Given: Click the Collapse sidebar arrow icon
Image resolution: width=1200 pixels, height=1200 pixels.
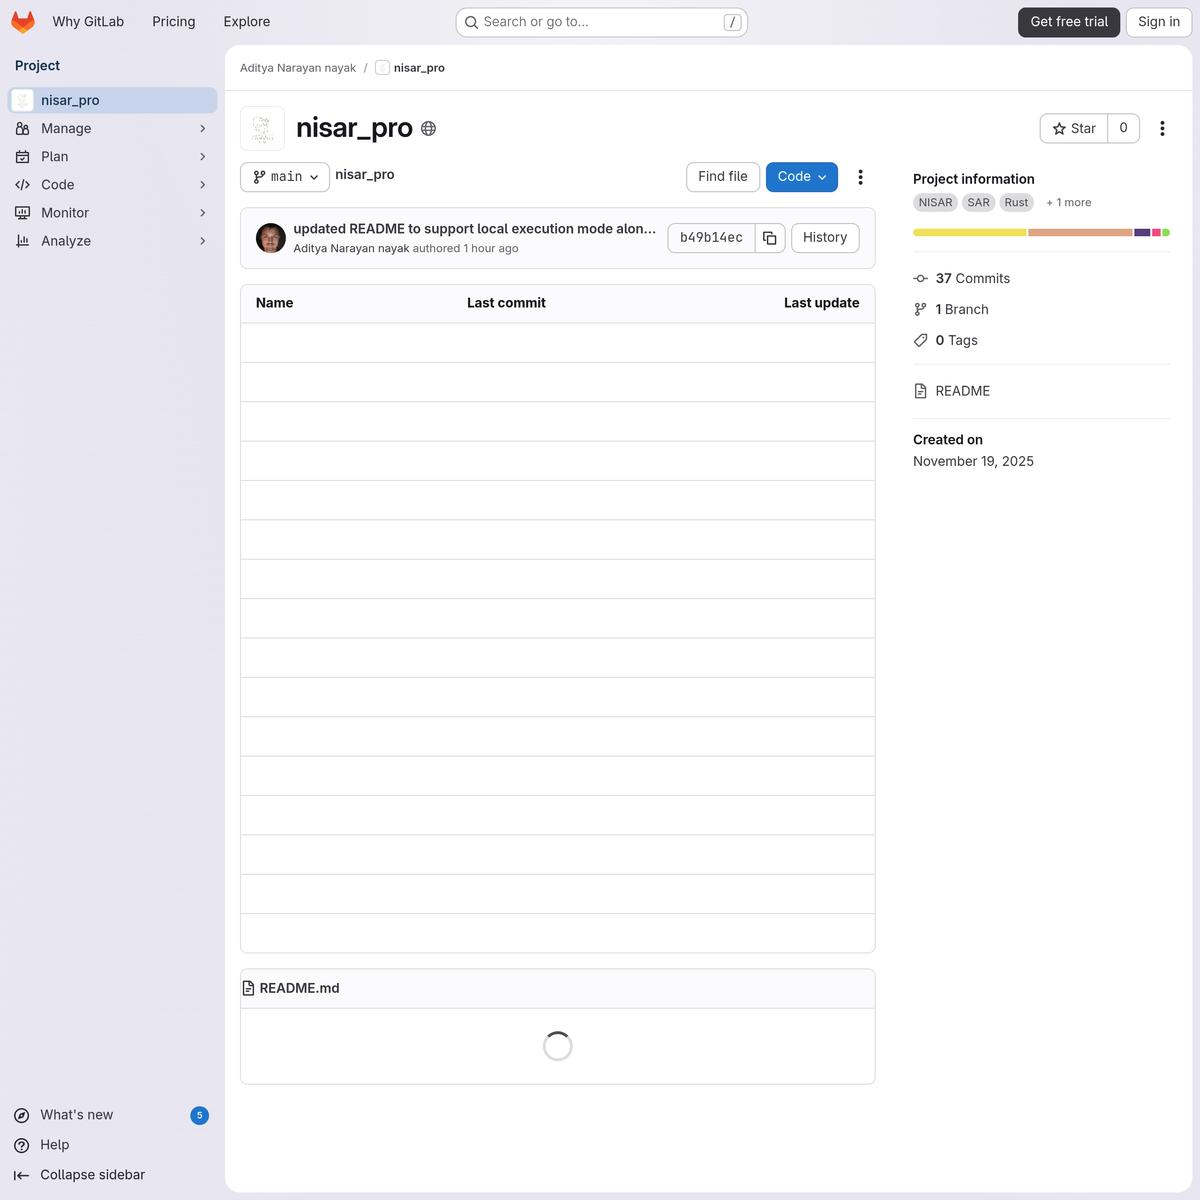Looking at the screenshot, I should [x=22, y=1175].
